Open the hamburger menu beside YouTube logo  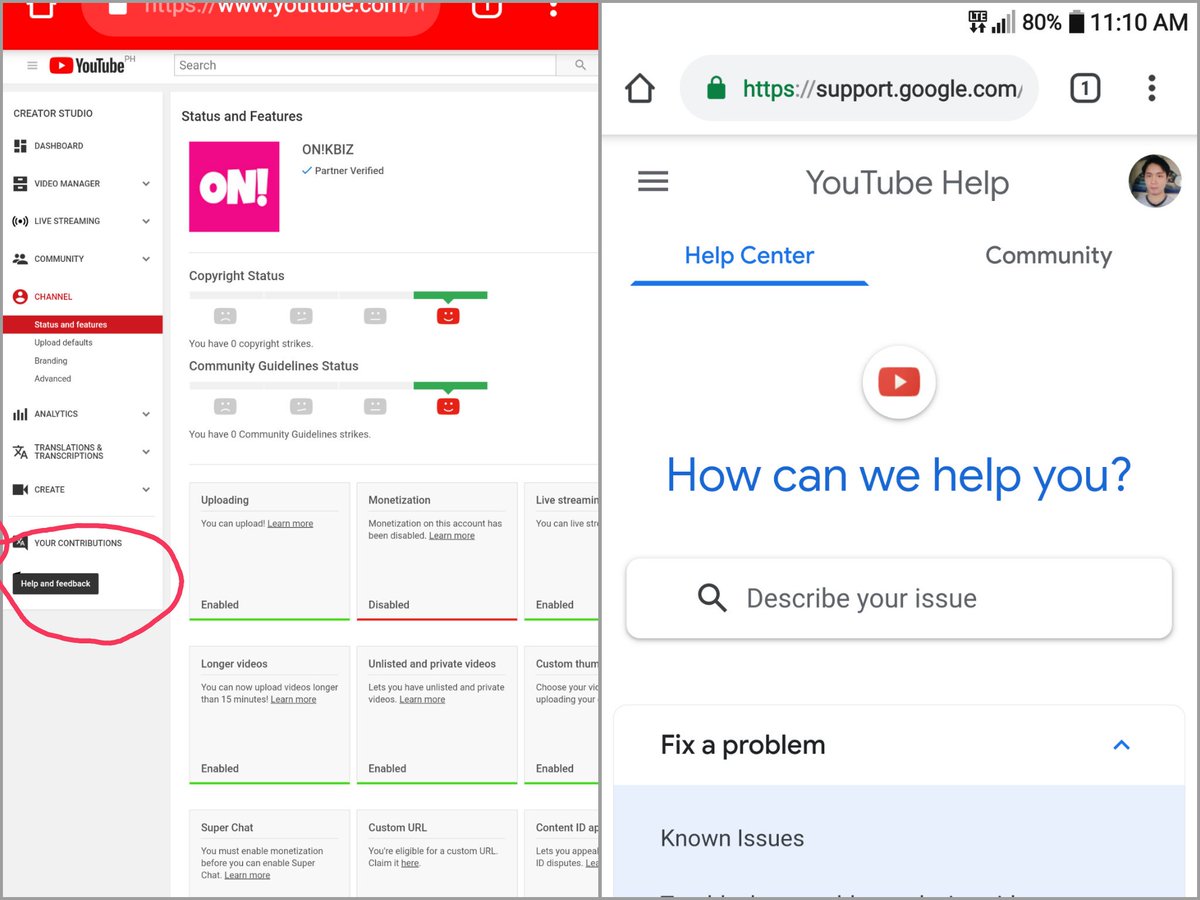click(x=32, y=66)
